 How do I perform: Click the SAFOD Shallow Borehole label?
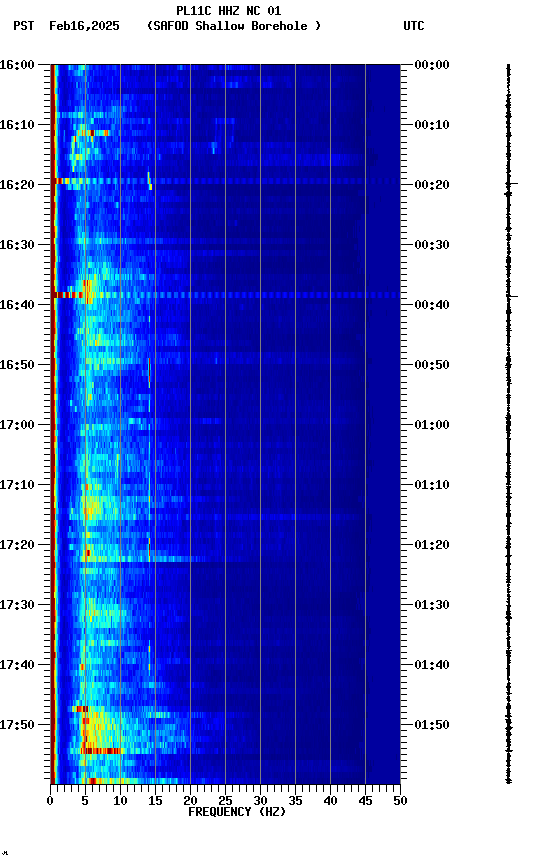click(234, 26)
